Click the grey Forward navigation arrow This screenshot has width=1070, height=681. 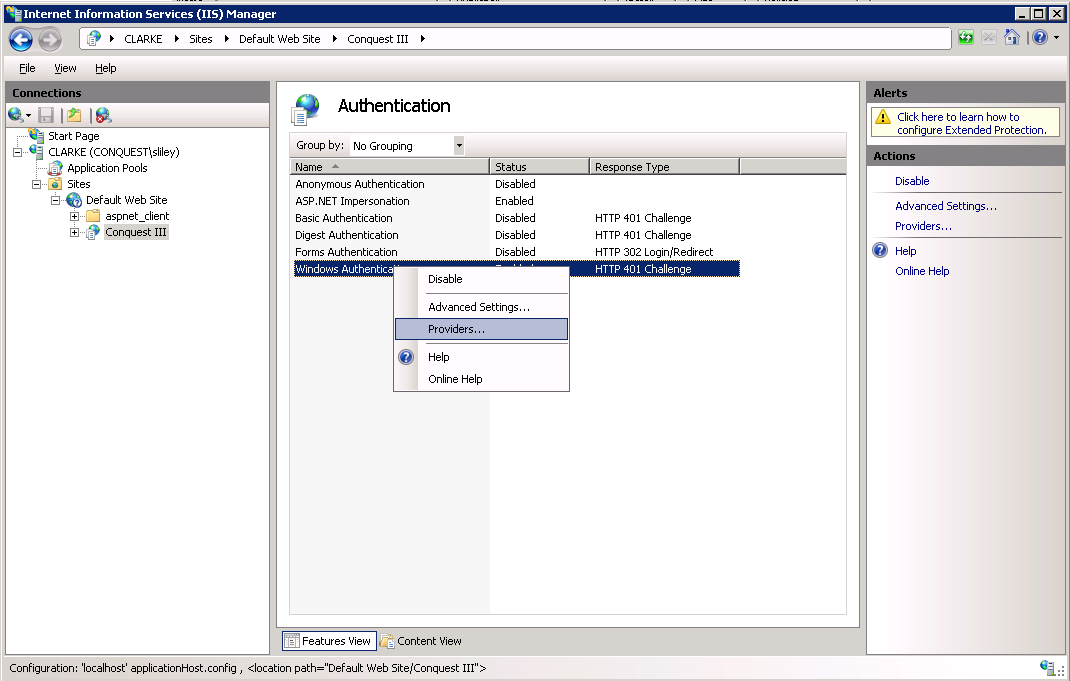[x=50, y=40]
